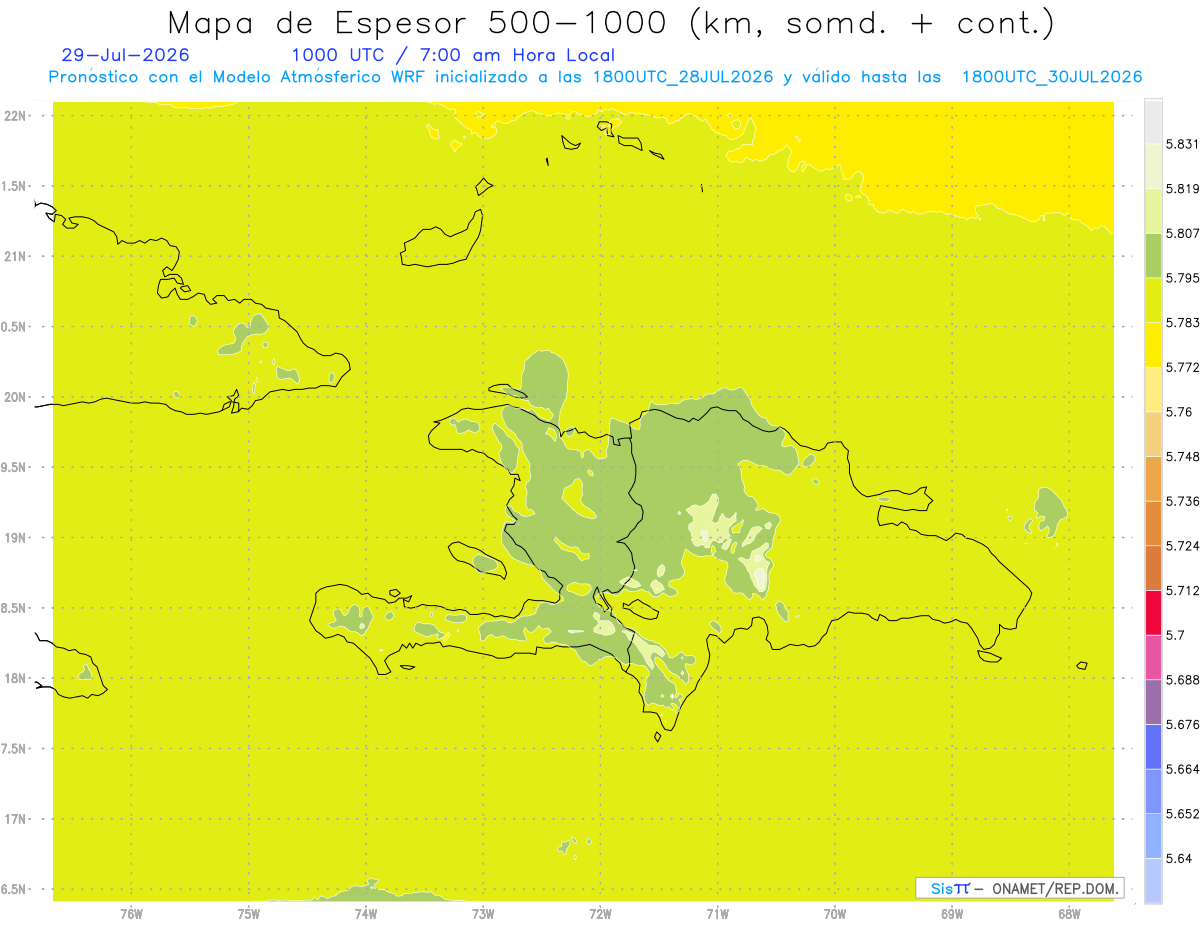Click the legend value 5.712
Screen dimensions: 1200x927
click(x=1182, y=590)
